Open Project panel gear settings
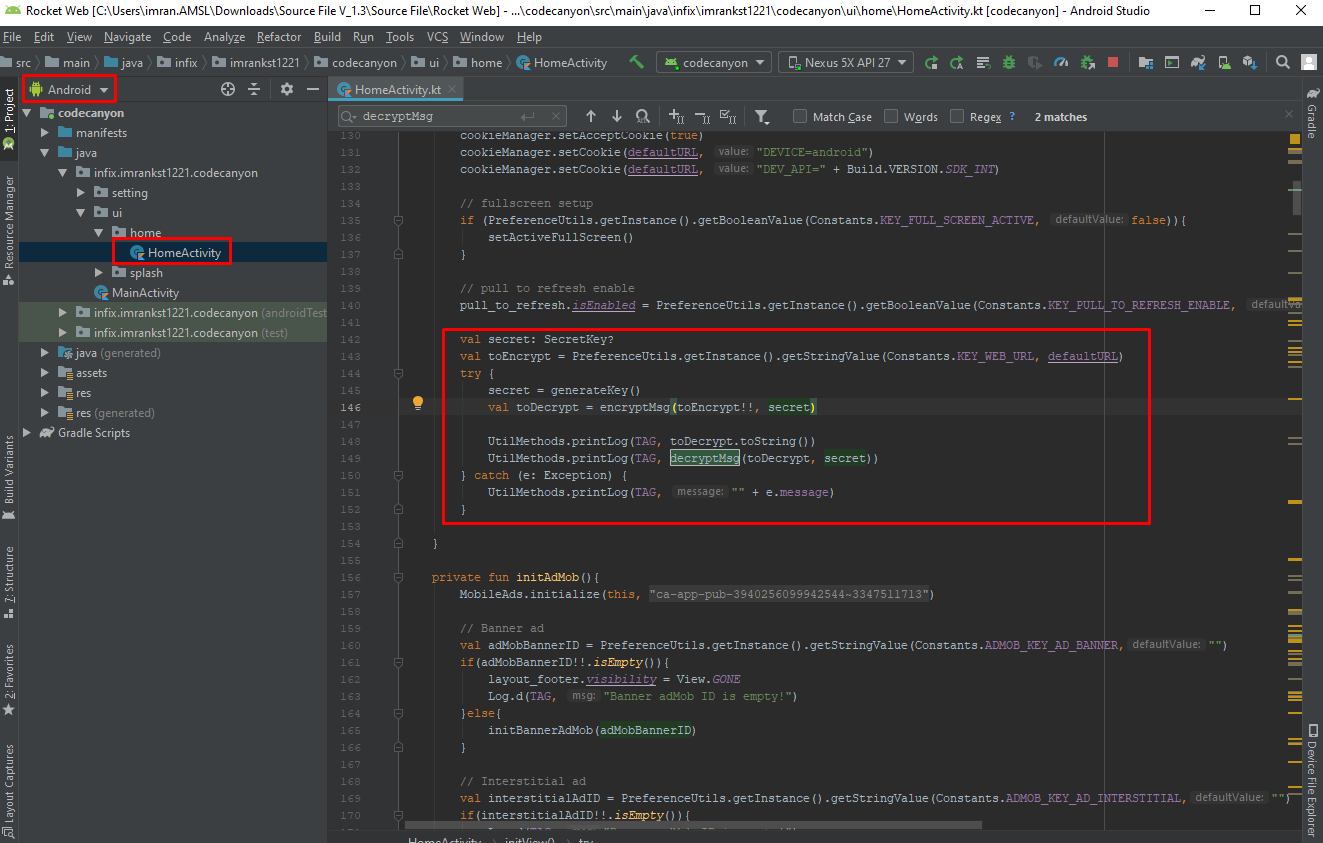This screenshot has width=1323, height=843. point(287,89)
